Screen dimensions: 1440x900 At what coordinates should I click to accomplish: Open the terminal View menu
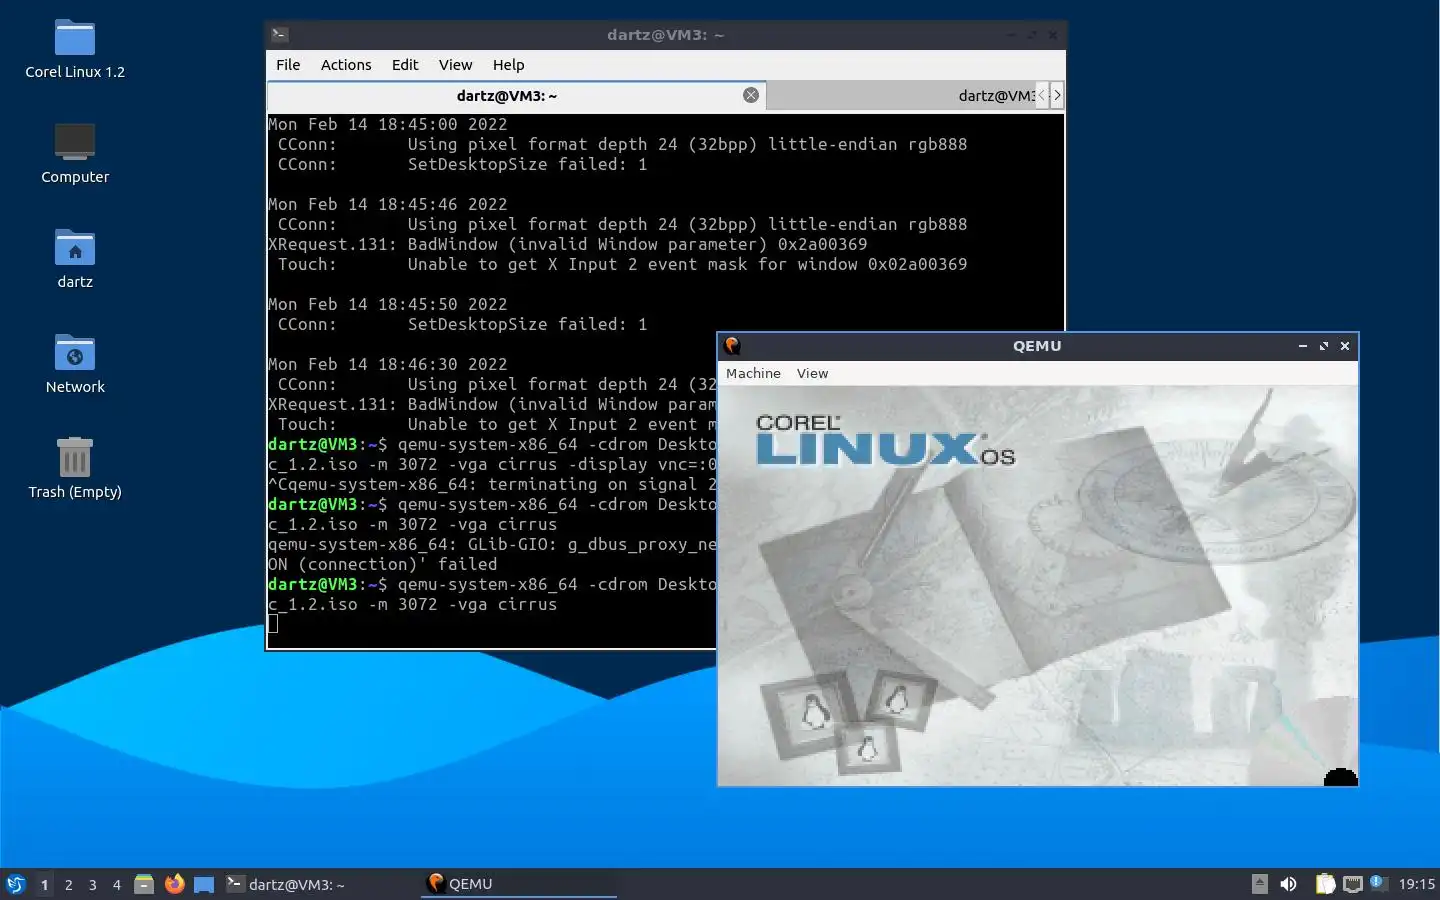pyautogui.click(x=455, y=64)
